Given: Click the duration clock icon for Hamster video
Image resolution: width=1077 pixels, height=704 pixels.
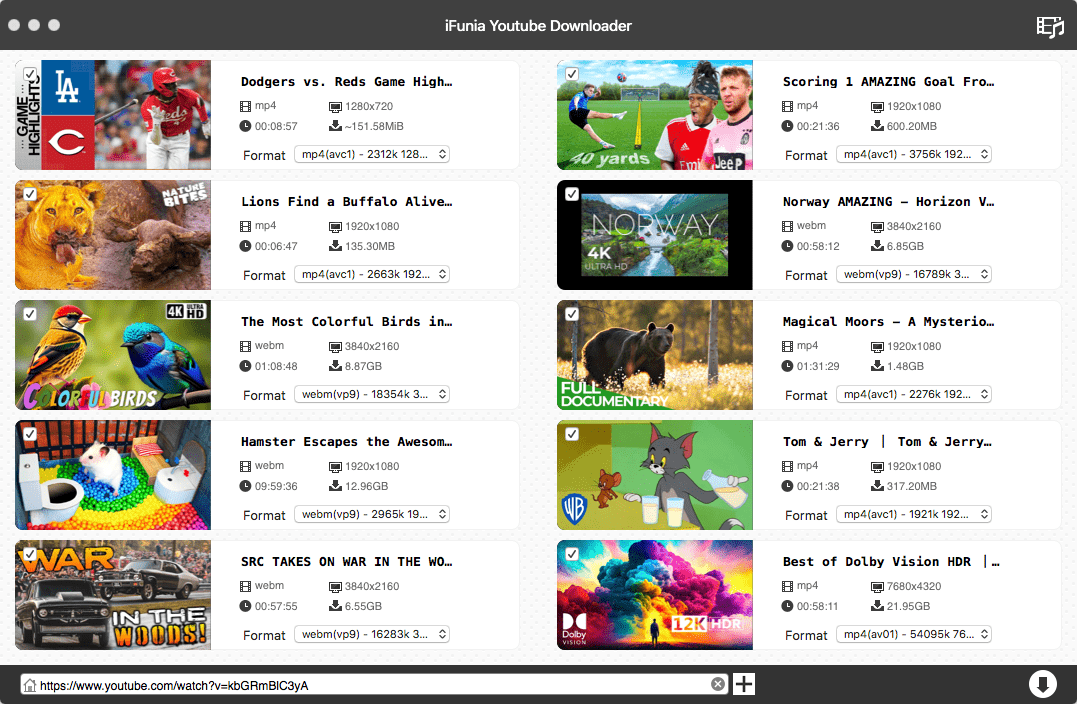Looking at the screenshot, I should (x=246, y=486).
